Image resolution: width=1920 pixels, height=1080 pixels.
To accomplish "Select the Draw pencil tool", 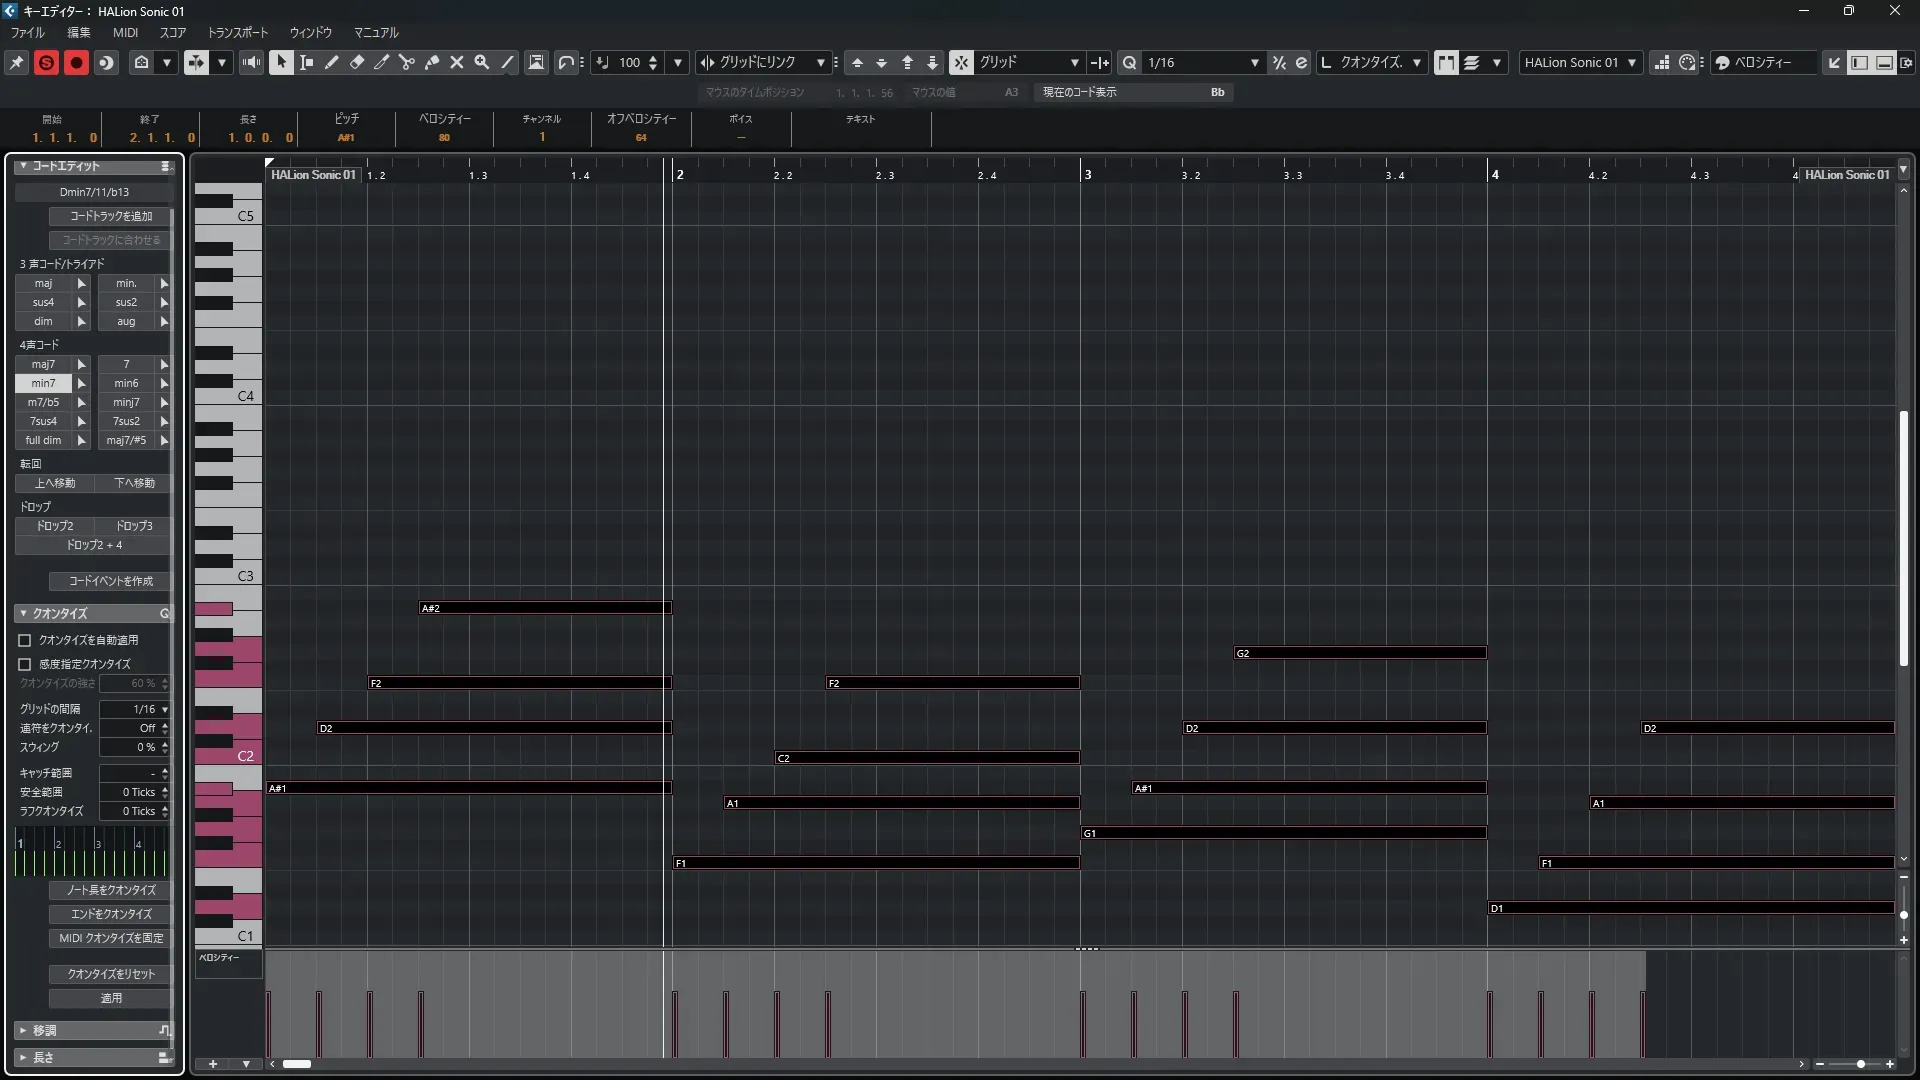I will pos(332,62).
